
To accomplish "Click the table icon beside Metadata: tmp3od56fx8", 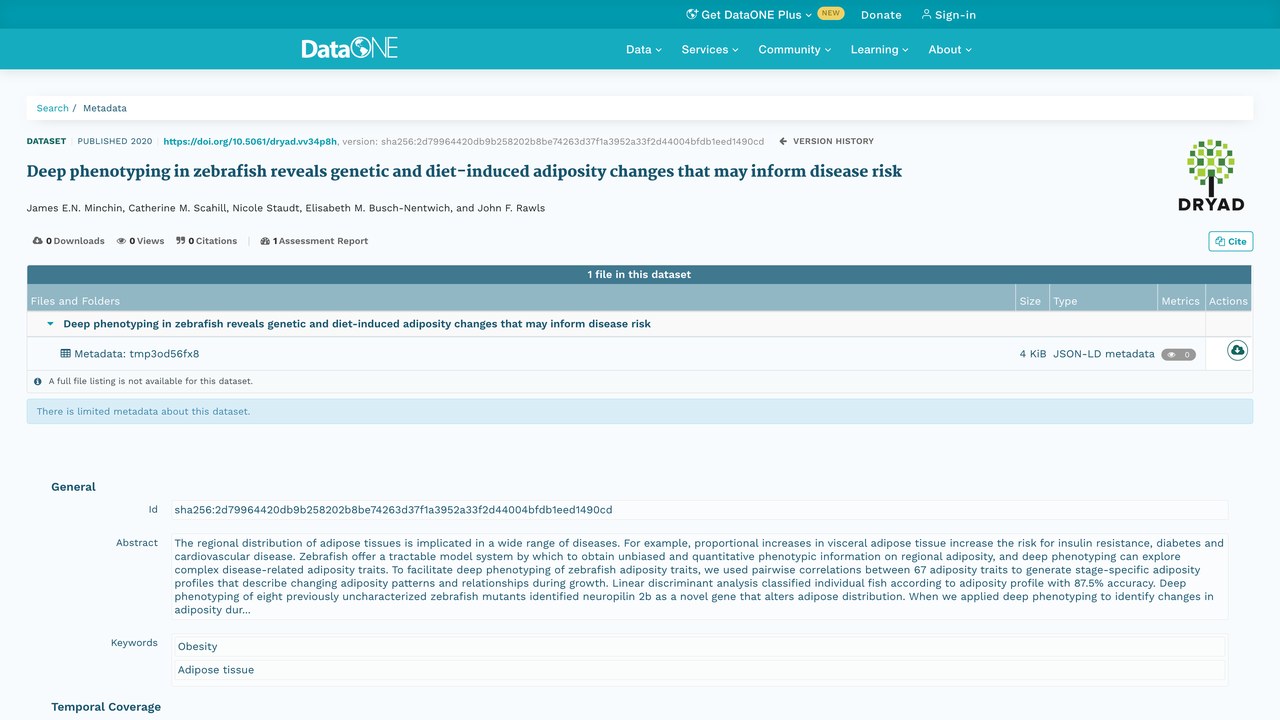I will pyautogui.click(x=66, y=354).
